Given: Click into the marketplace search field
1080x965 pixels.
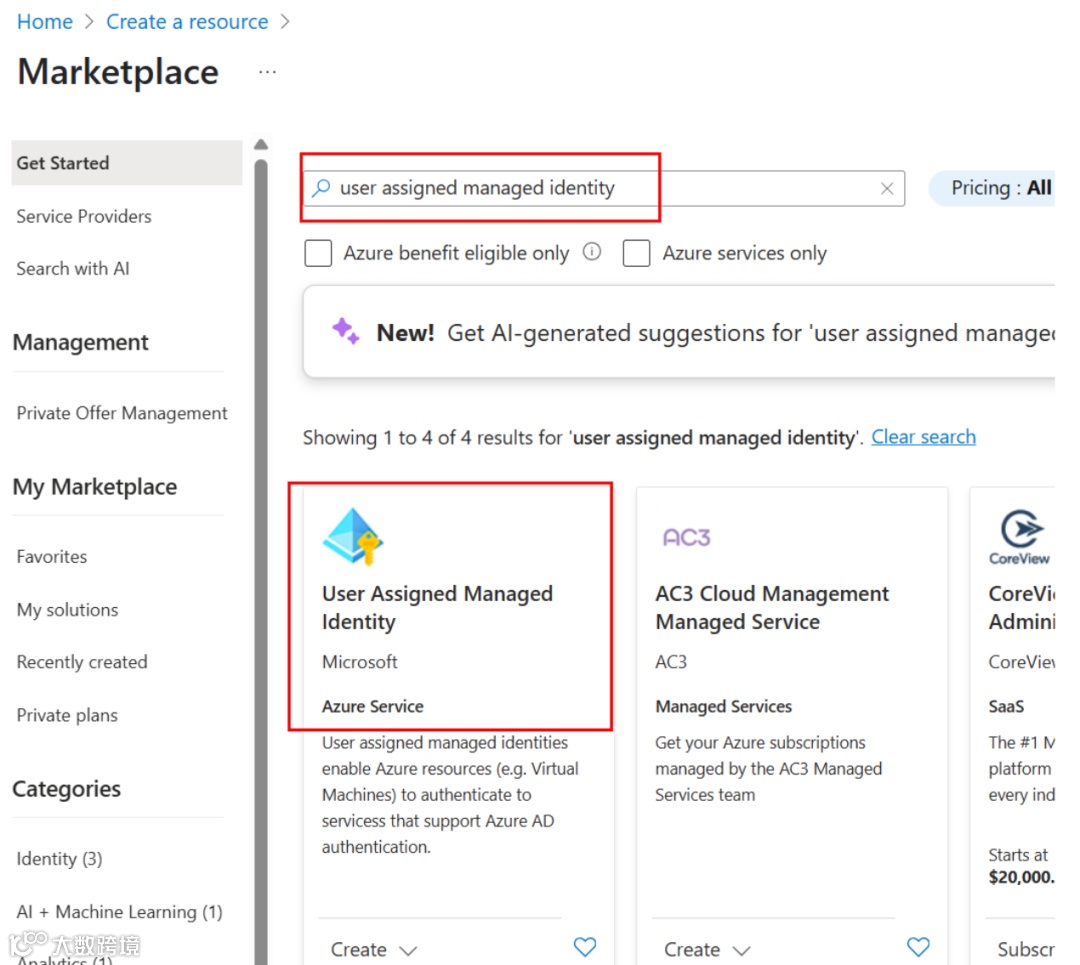Looking at the screenshot, I should point(600,188).
